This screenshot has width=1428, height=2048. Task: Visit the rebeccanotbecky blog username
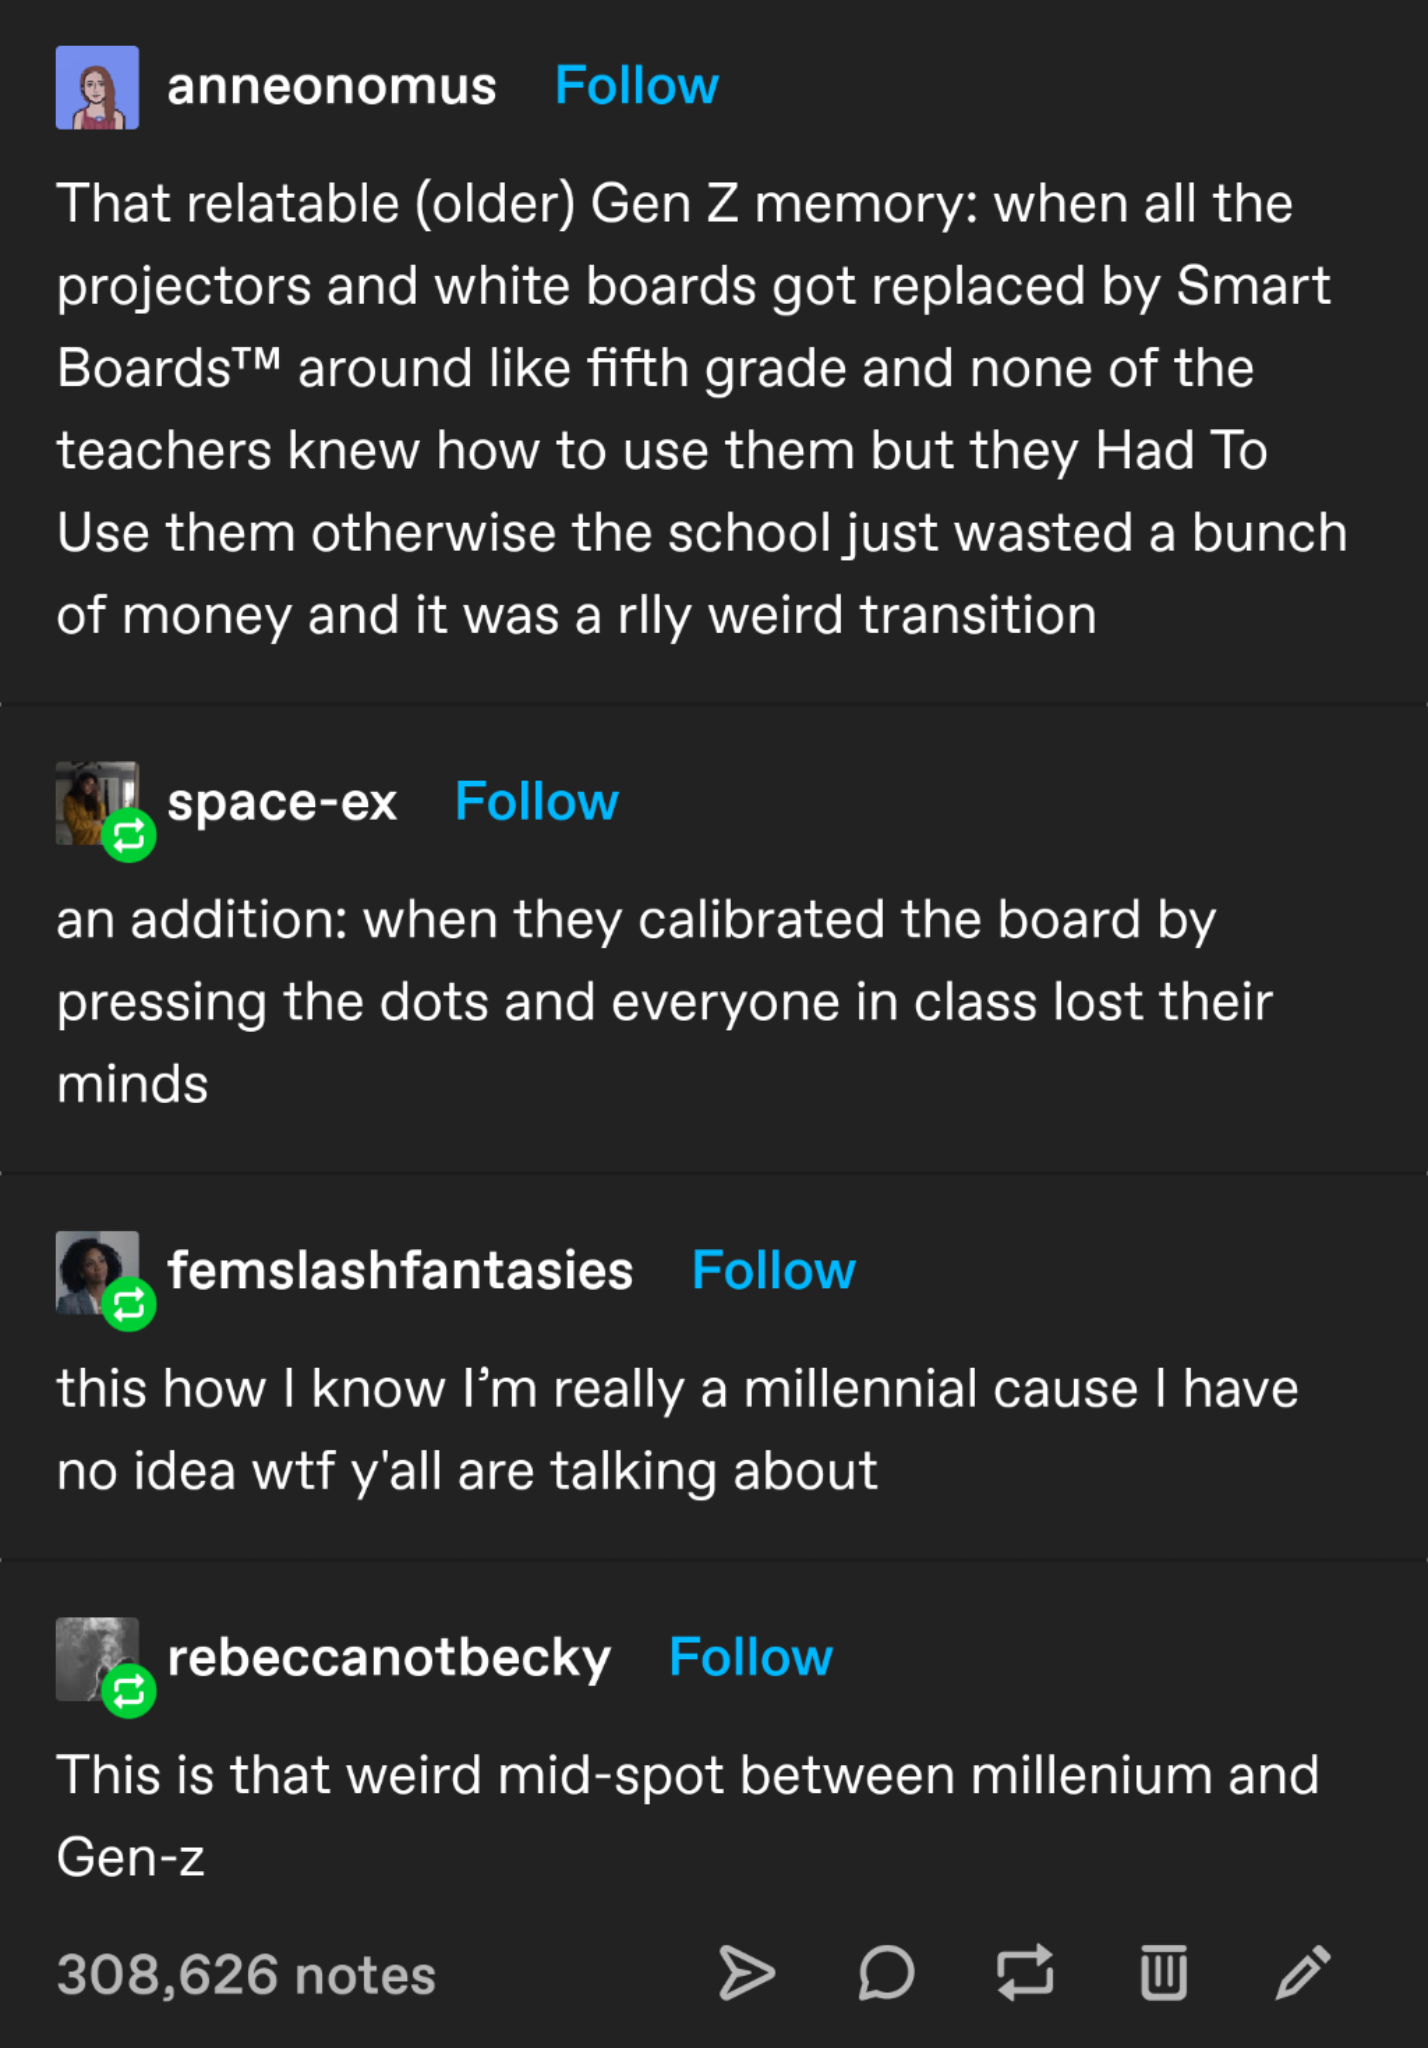click(389, 1658)
